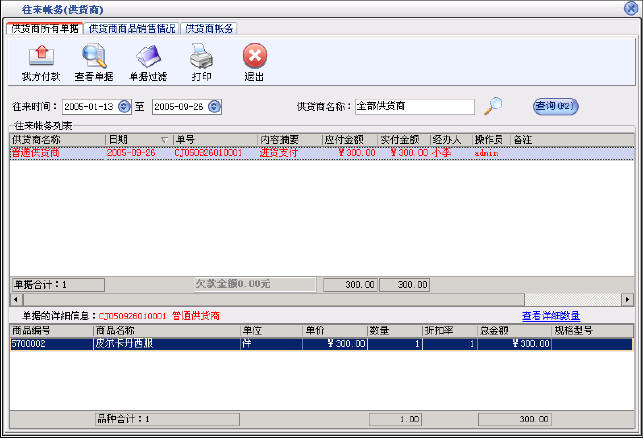This screenshot has width=643, height=438.
Task: Sort by the 日期 column header
Action: tap(138, 139)
